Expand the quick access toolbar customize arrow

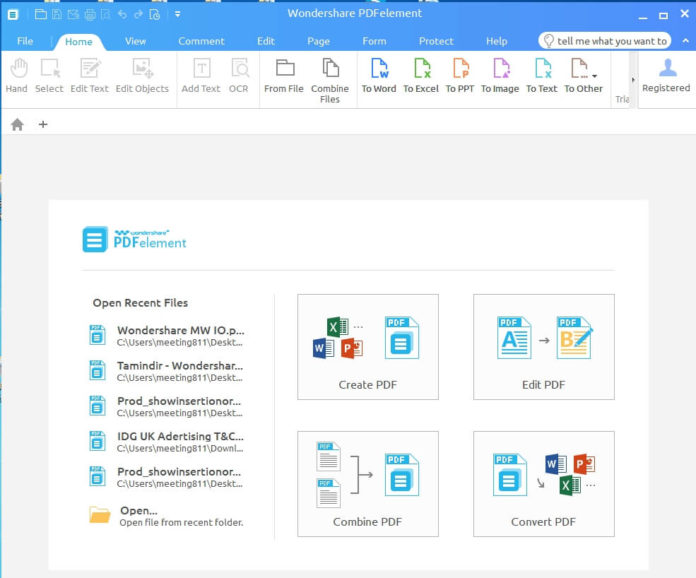click(x=178, y=14)
